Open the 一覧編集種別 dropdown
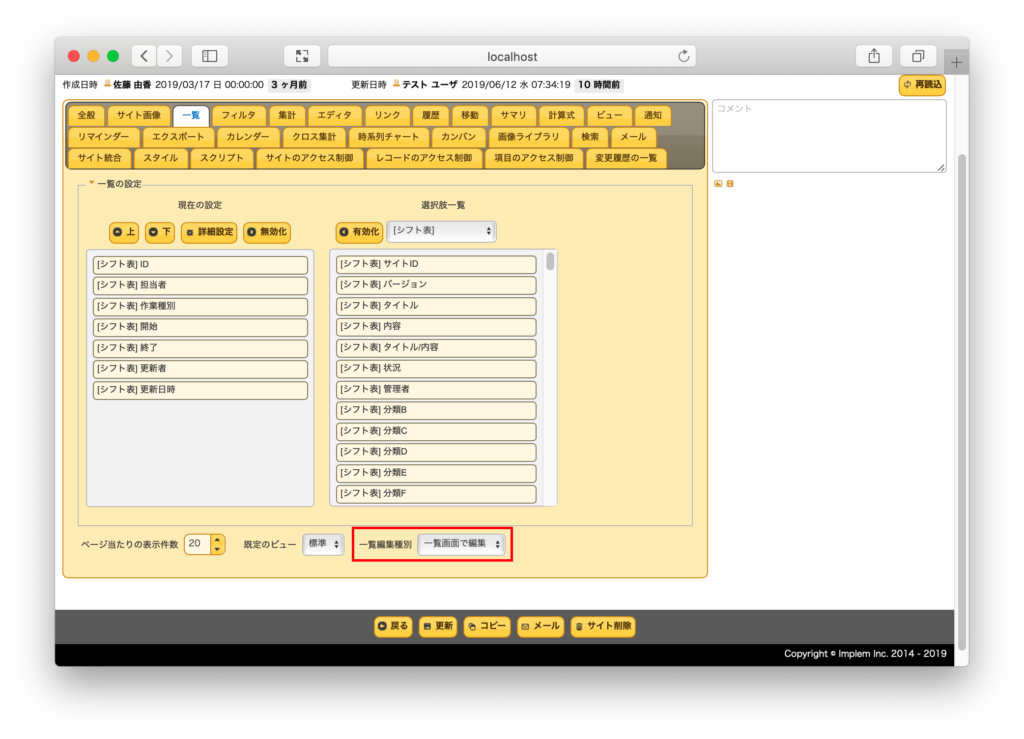This screenshot has height=739, width=1024. (462, 544)
